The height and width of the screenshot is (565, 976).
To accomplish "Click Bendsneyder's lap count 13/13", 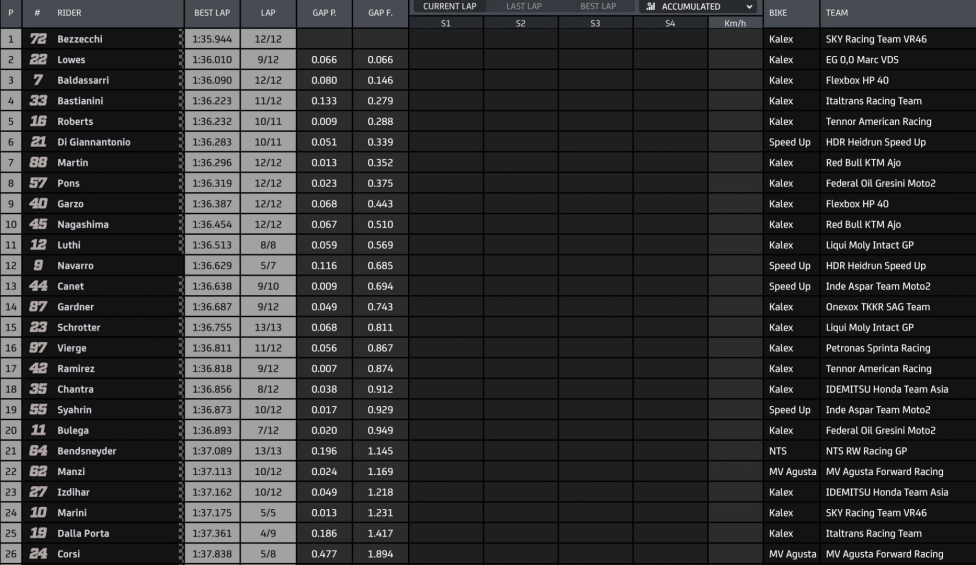I will pyautogui.click(x=268, y=451).
